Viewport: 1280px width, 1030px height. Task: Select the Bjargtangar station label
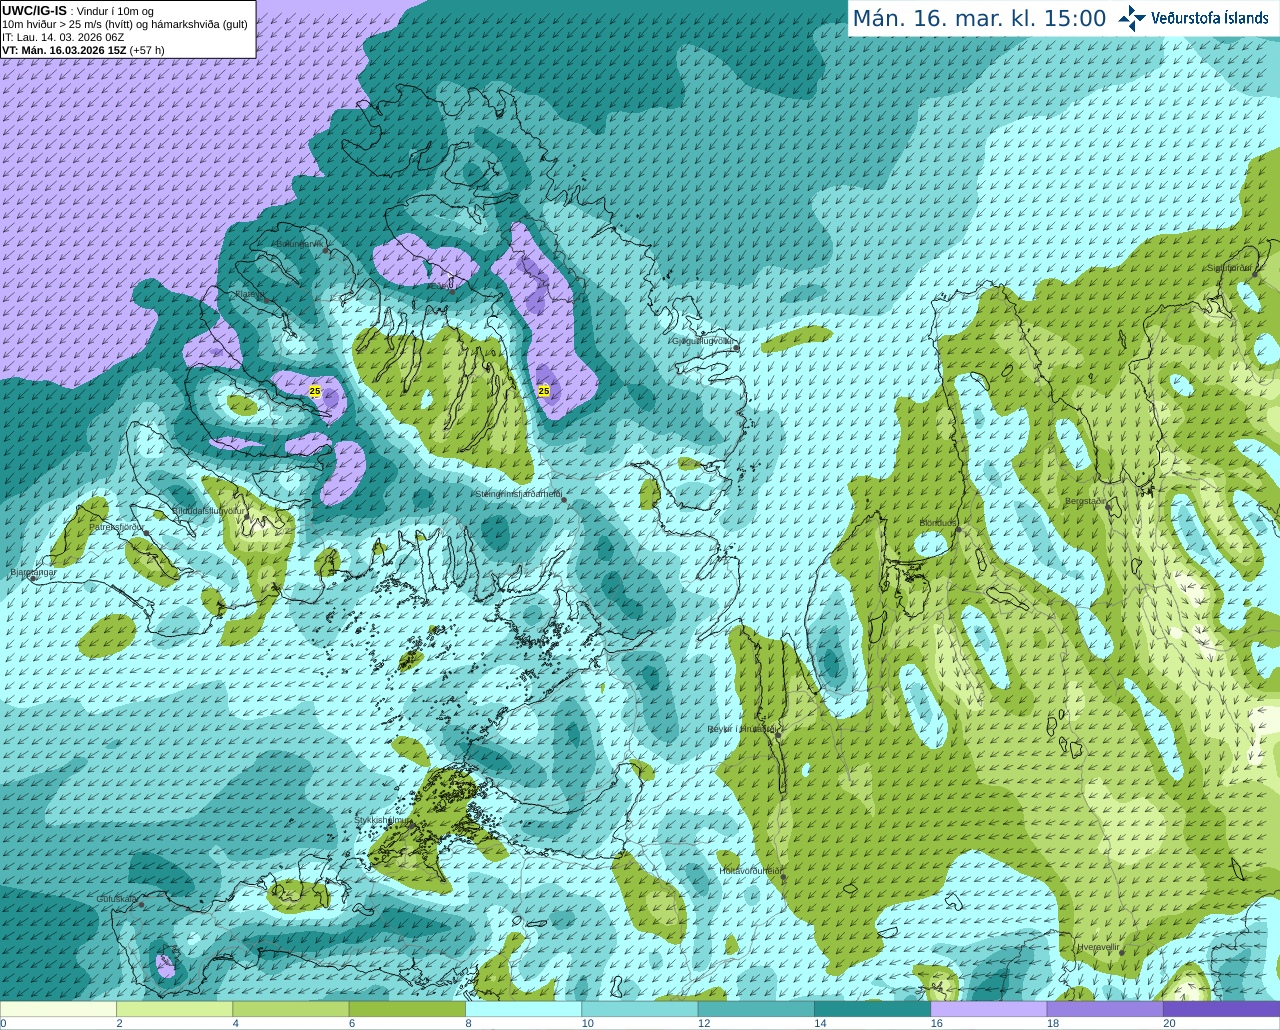[32, 573]
